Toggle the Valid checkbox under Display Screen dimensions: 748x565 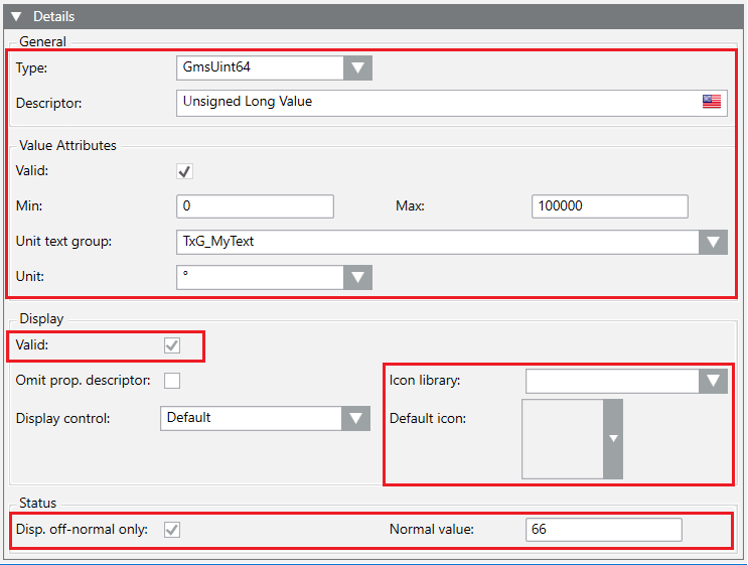pos(172,345)
